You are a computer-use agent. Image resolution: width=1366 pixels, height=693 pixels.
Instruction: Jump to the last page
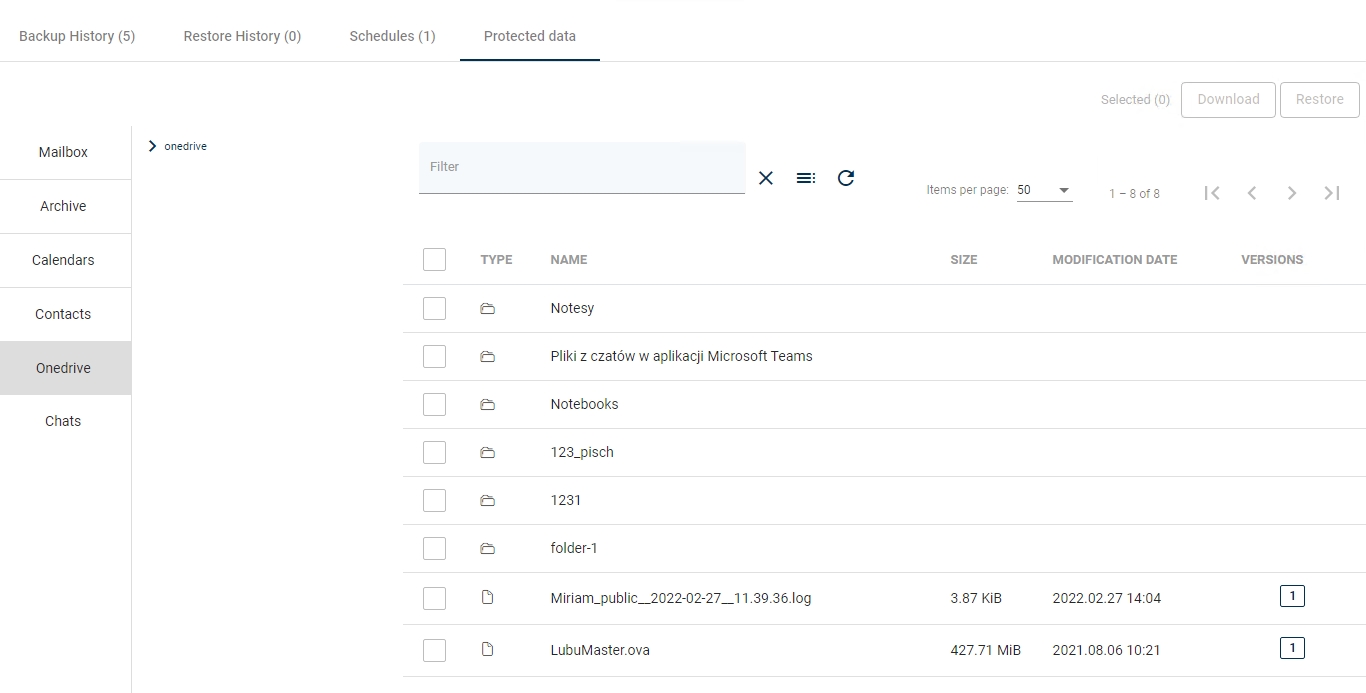click(x=1332, y=193)
